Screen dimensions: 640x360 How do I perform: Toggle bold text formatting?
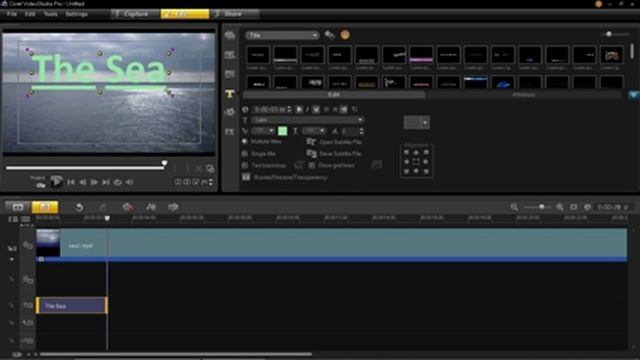[x=299, y=109]
